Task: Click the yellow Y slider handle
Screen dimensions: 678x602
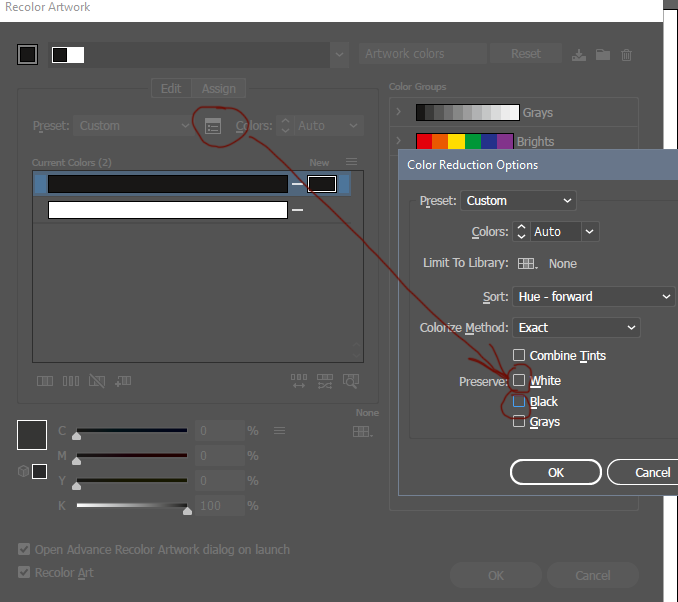Action: 77,486
